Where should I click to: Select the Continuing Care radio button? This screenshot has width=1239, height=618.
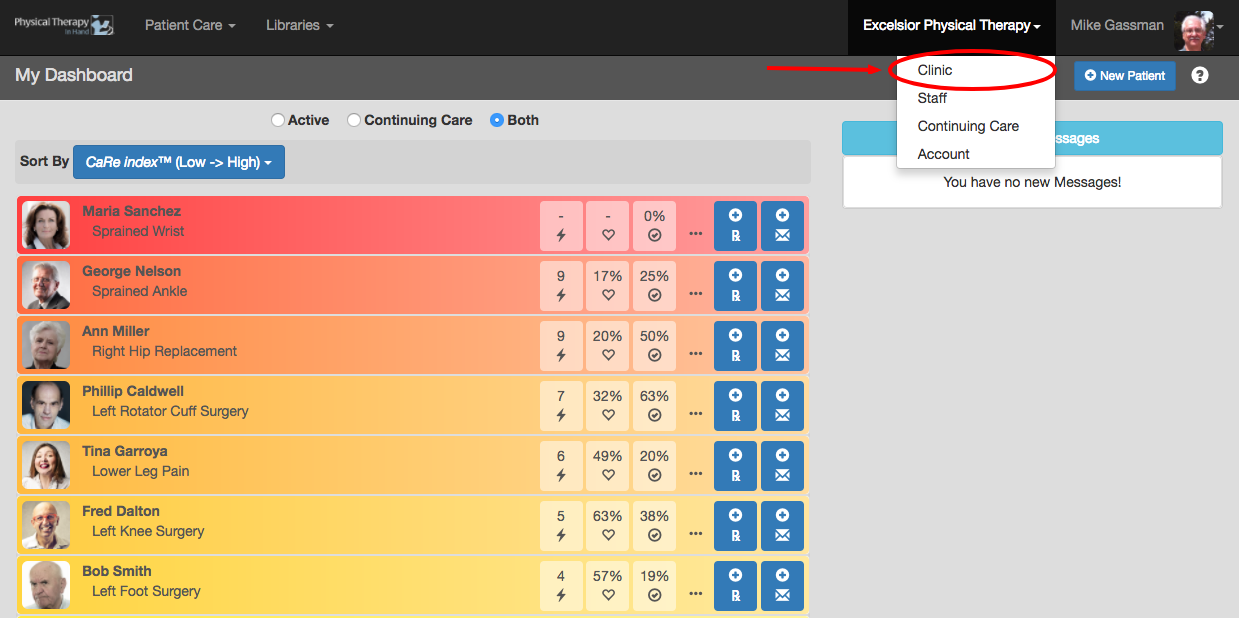tap(354, 120)
